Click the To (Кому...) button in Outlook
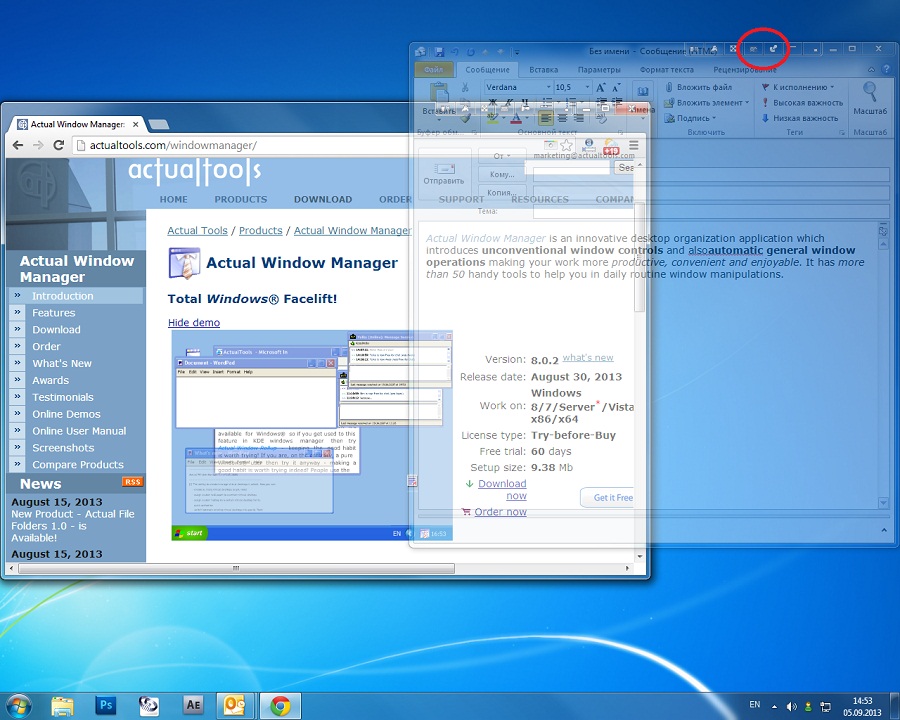This screenshot has width=900, height=720. [x=502, y=174]
